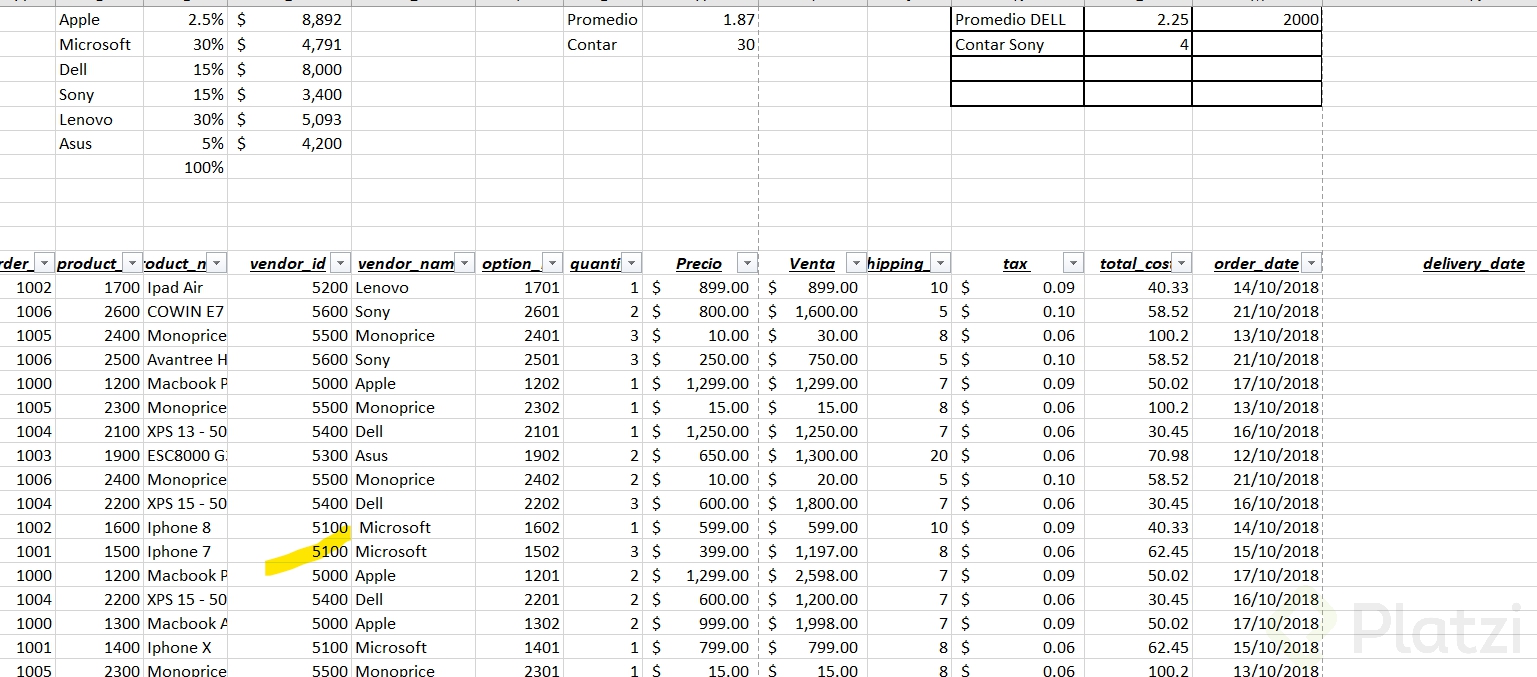Click the shipping cell with value 20
The height and width of the screenshot is (677, 1537).
(909, 455)
